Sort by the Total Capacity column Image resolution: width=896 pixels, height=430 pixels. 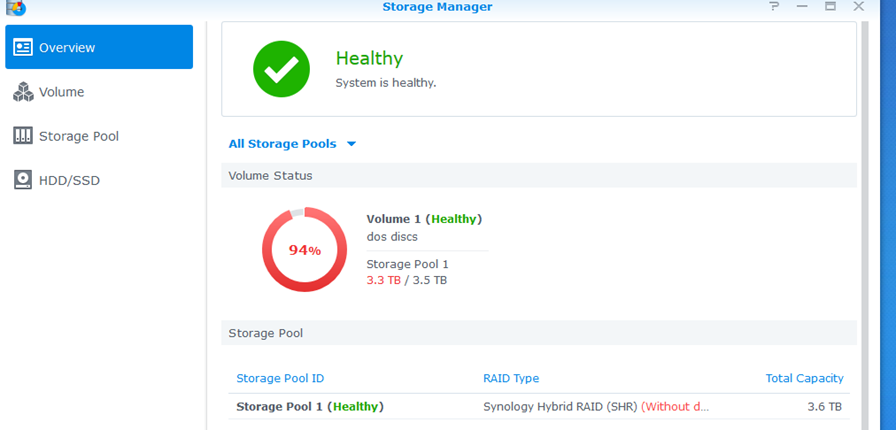click(804, 379)
